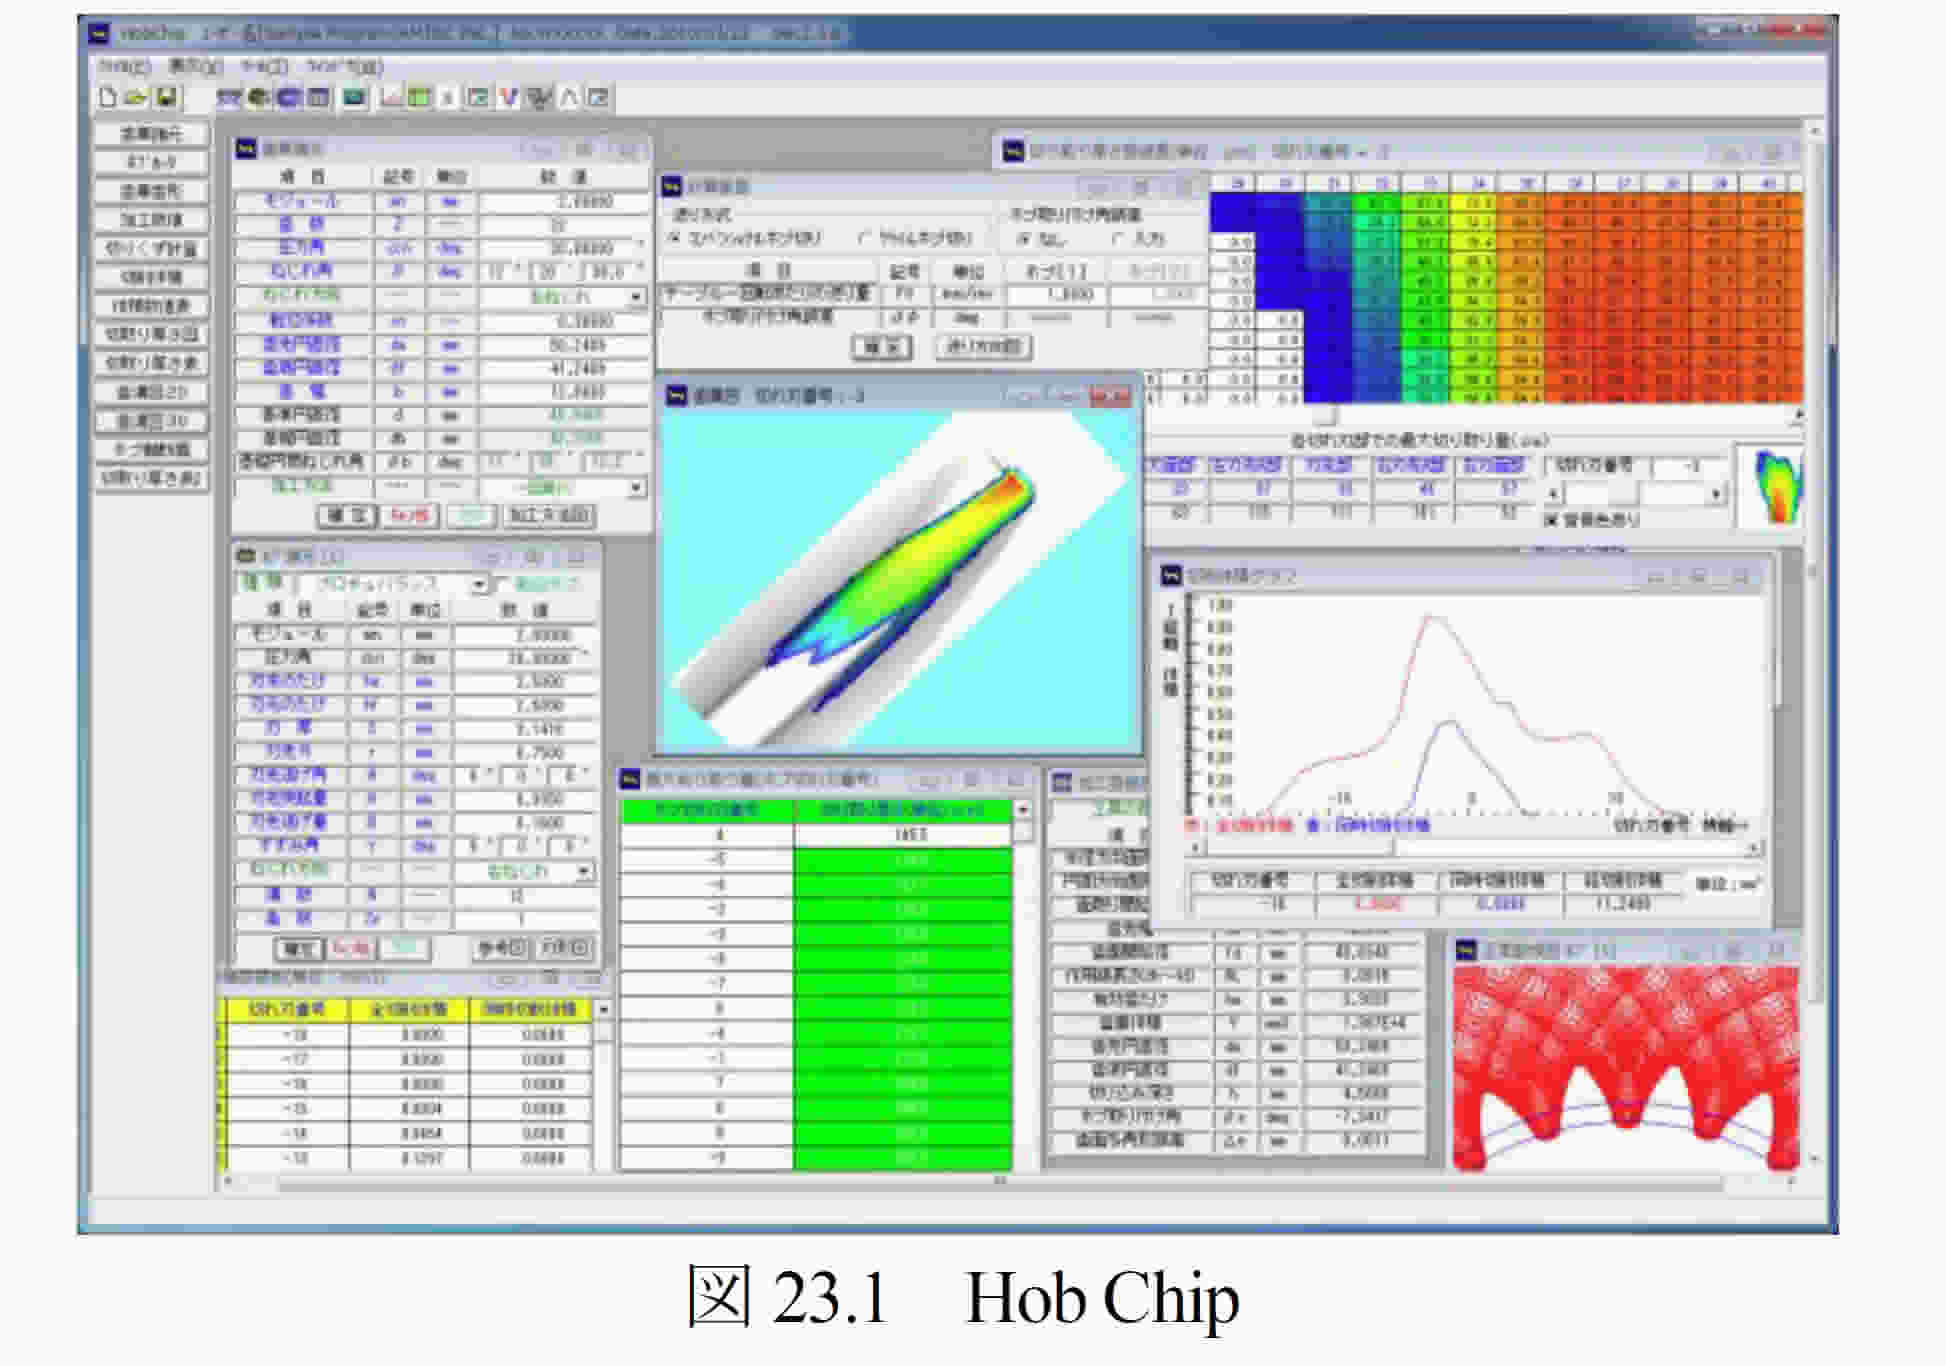The width and height of the screenshot is (1946, 1366).
Task: Select the climb hob cutting radio button
Action: (865, 238)
